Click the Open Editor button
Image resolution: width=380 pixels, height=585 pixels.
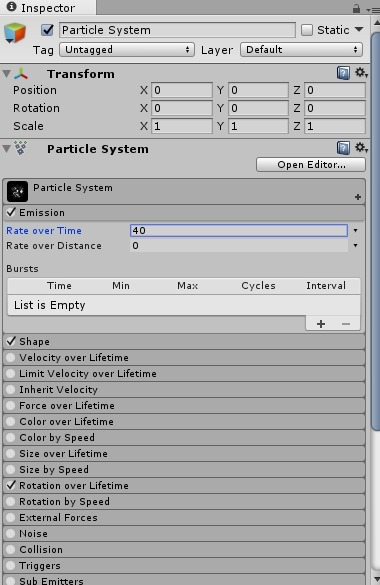pos(311,165)
